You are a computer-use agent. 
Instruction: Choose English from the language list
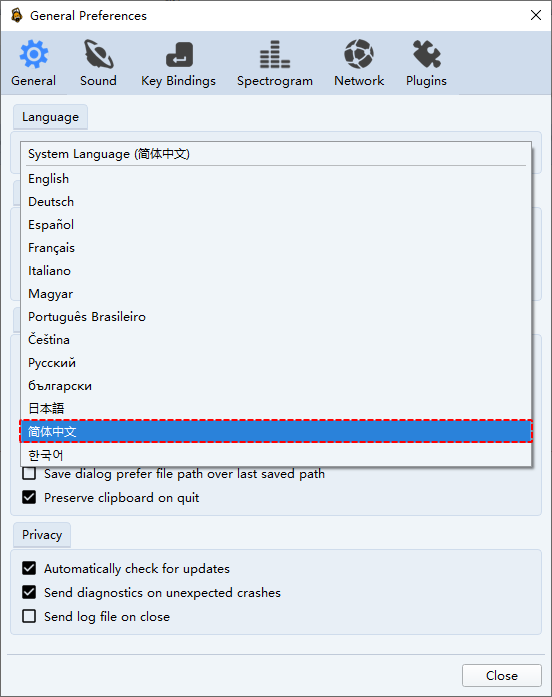coord(276,179)
